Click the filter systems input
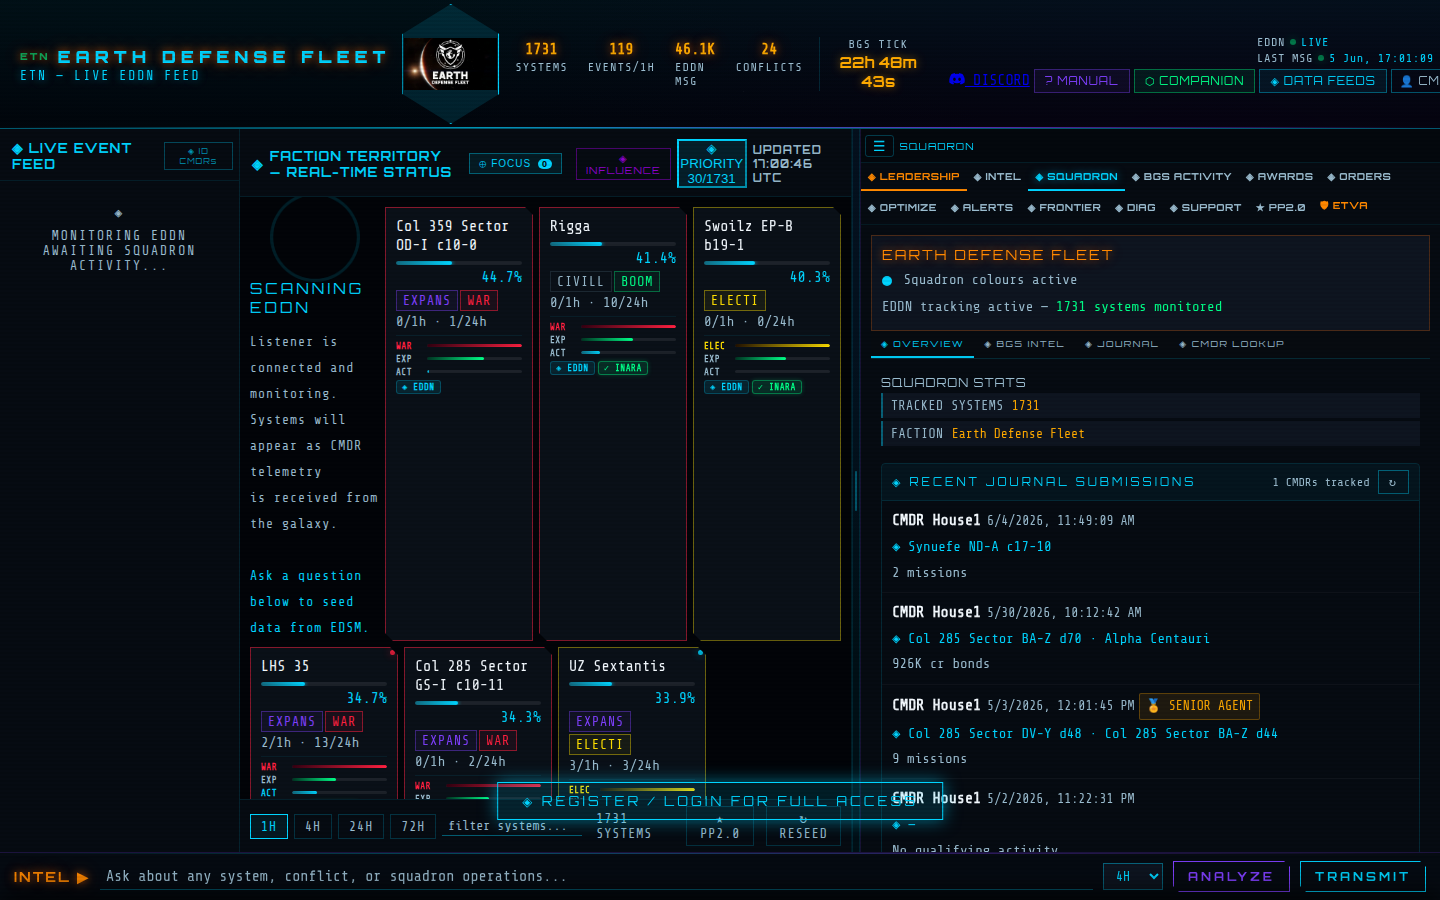This screenshot has width=1440, height=900. click(511, 826)
